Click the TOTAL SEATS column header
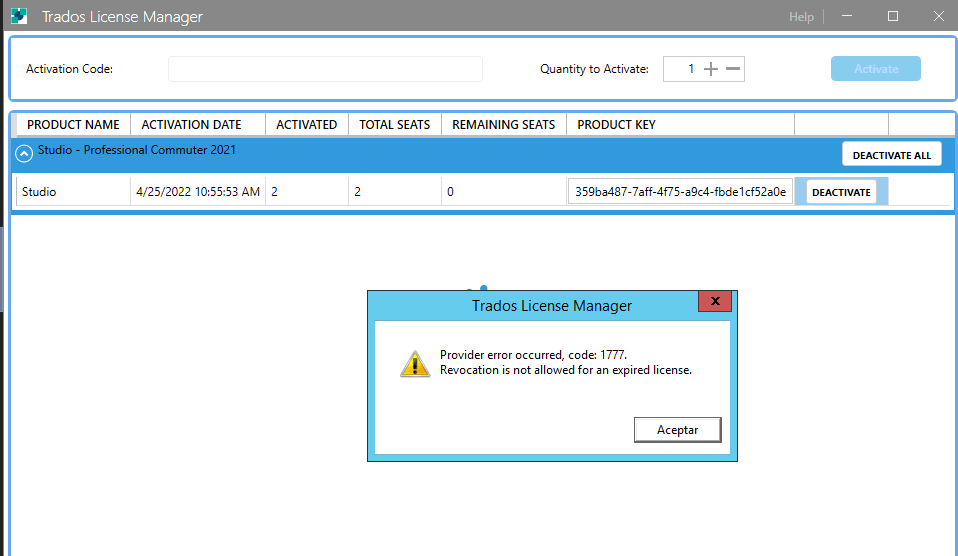Image resolution: width=958 pixels, height=556 pixels. [x=395, y=125]
